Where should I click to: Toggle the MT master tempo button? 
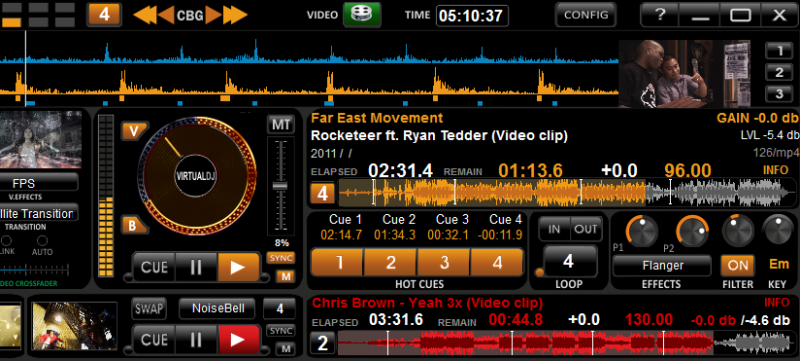(281, 124)
